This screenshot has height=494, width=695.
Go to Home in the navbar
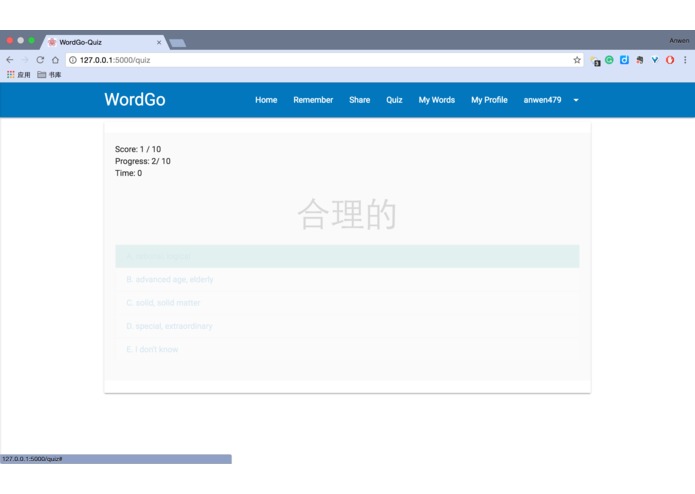tap(266, 100)
